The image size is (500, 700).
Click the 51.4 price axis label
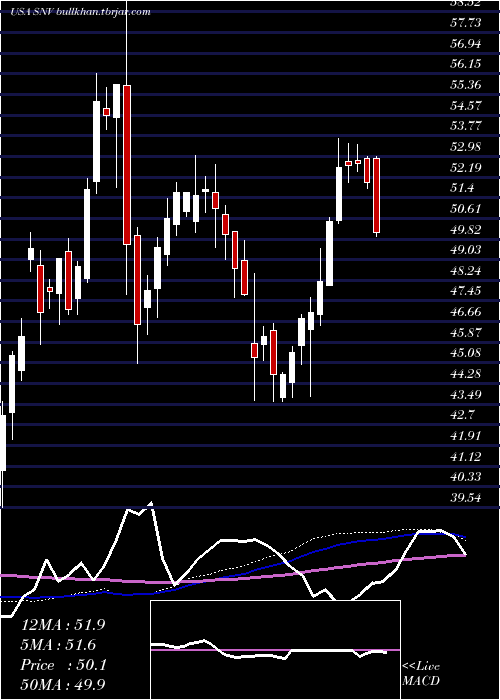[x=462, y=188]
